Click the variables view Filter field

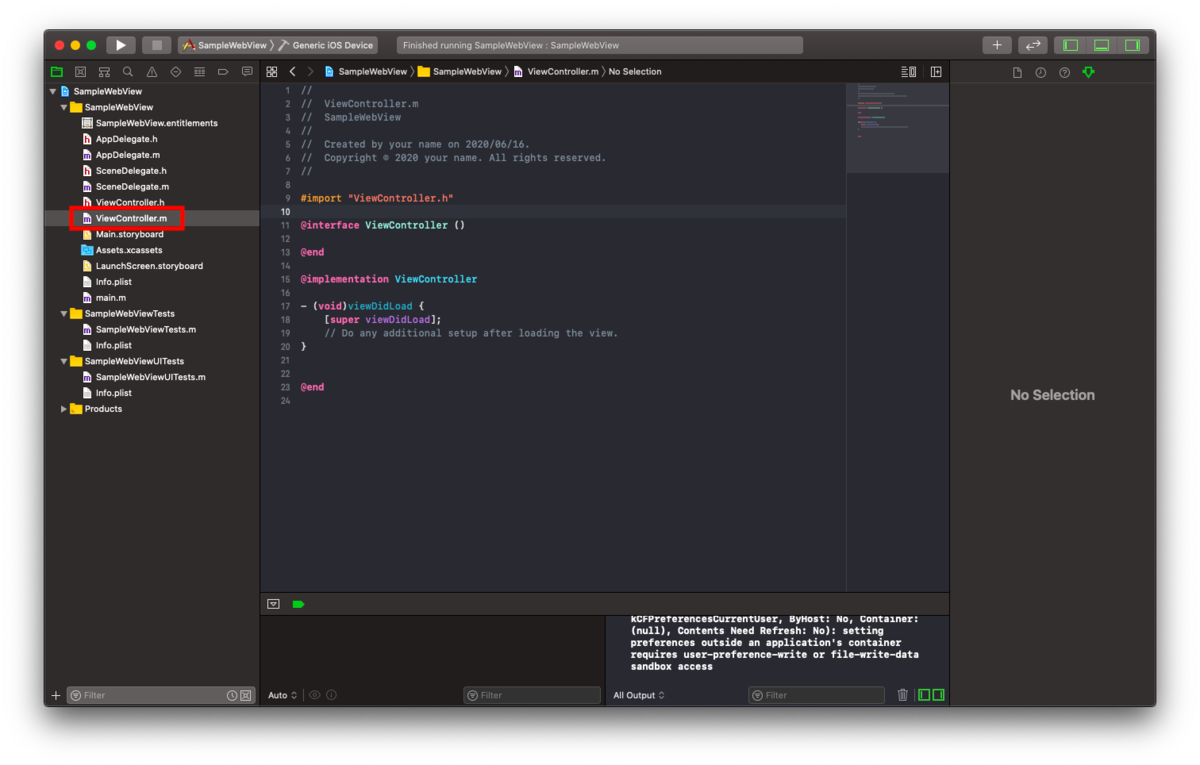[532, 695]
